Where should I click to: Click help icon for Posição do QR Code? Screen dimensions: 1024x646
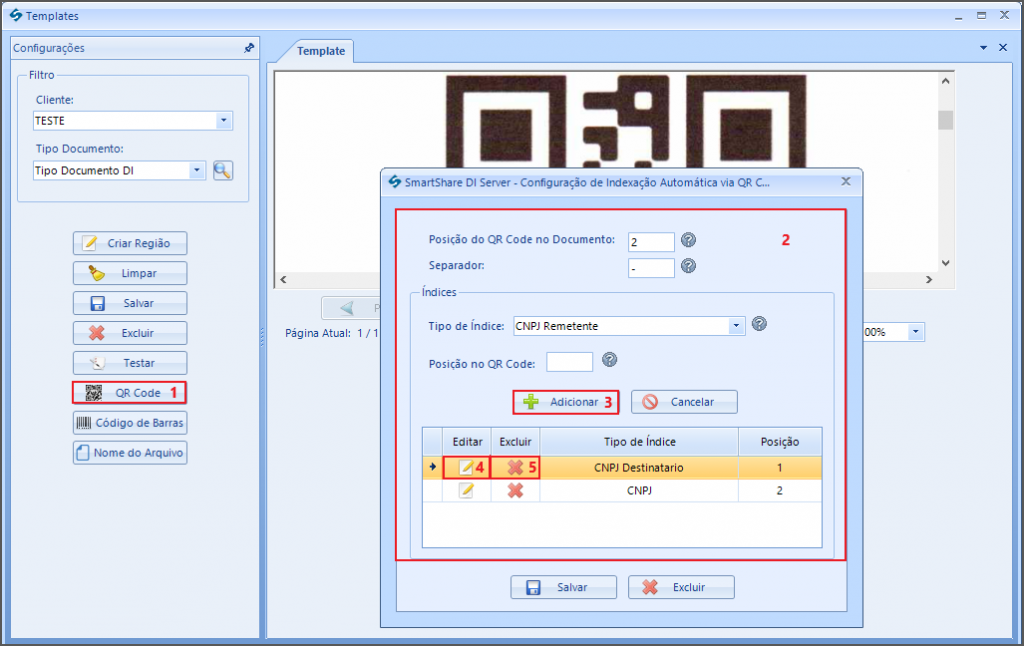688,240
